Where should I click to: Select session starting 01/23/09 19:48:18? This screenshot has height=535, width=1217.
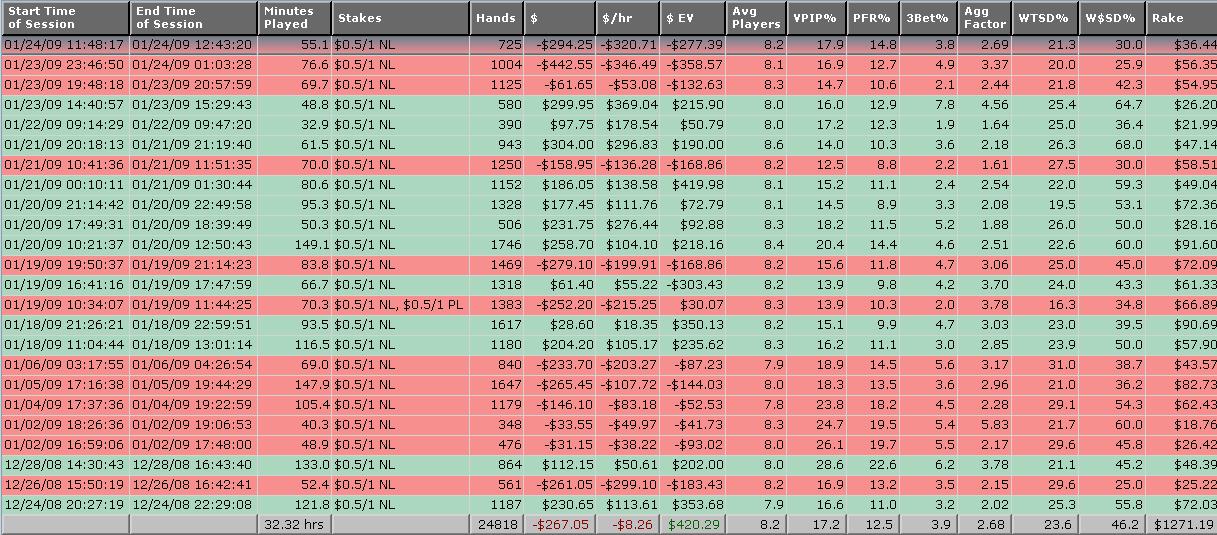[608, 85]
